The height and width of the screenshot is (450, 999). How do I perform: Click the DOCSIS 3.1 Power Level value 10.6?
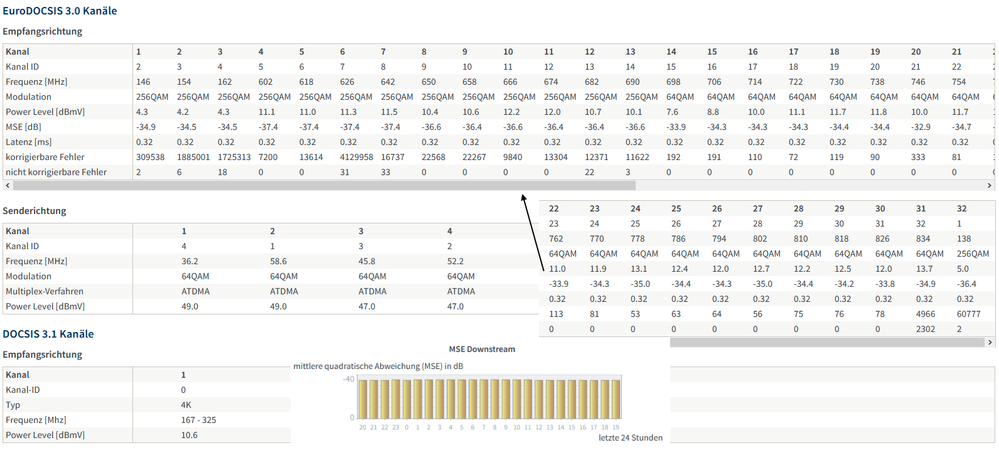tap(190, 435)
